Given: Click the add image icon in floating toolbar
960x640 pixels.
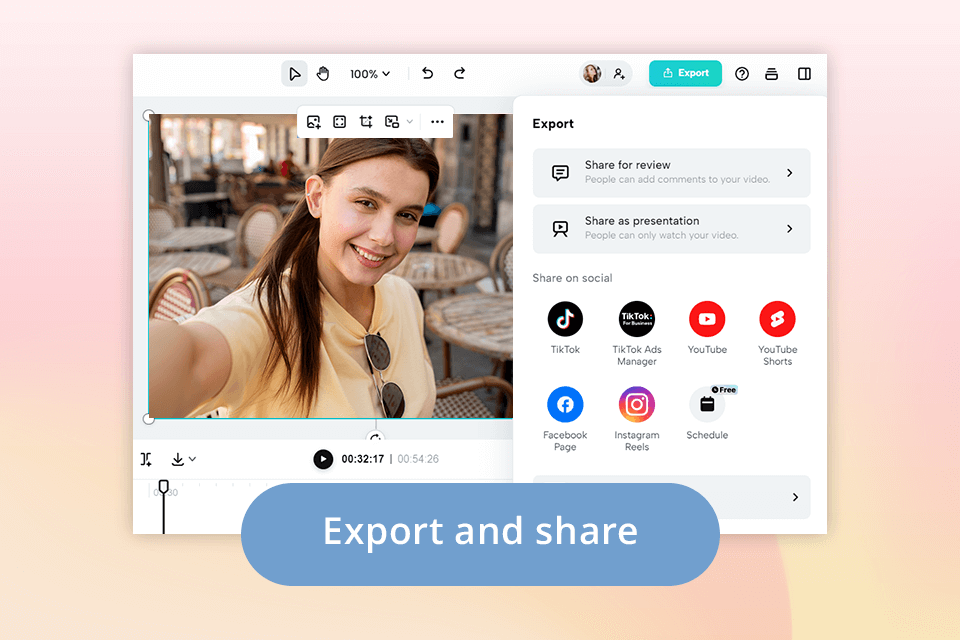Looking at the screenshot, I should click(313, 122).
